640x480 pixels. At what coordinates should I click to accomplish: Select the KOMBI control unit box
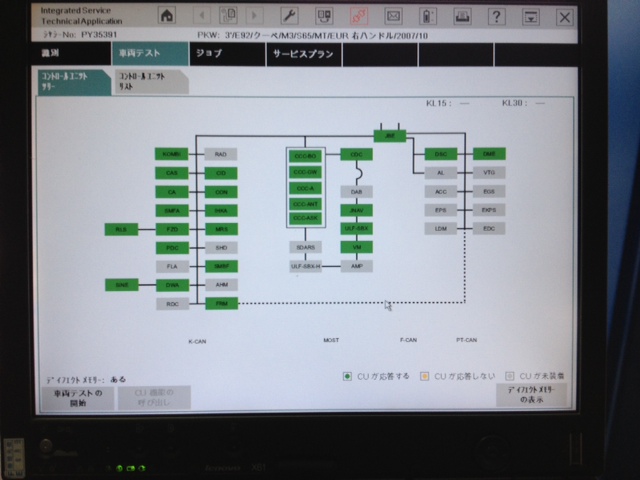click(x=171, y=154)
